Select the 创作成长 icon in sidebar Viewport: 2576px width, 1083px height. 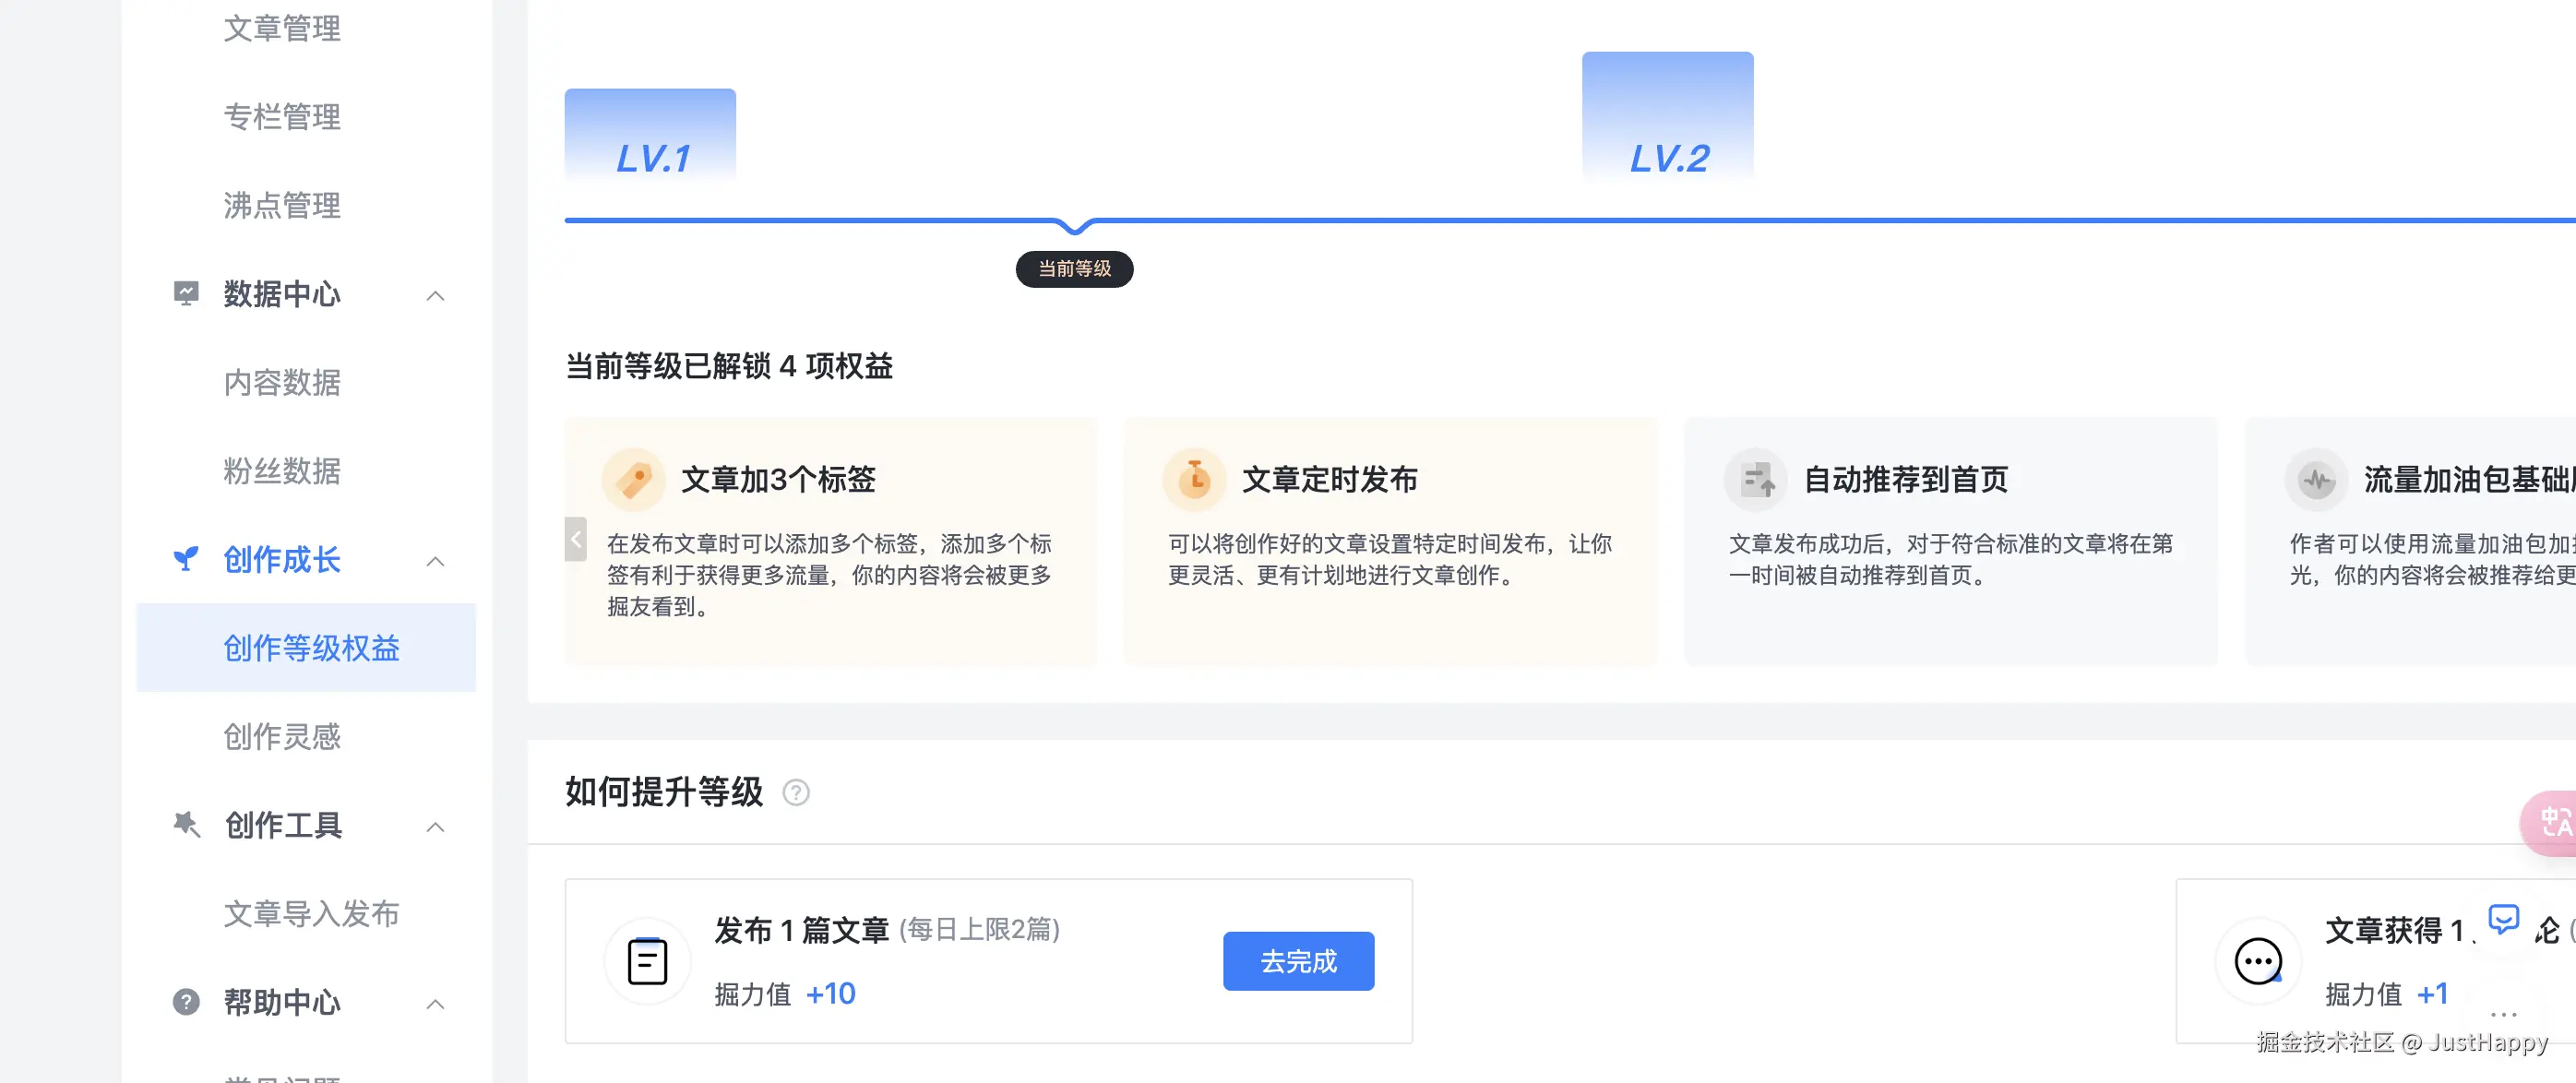[186, 560]
